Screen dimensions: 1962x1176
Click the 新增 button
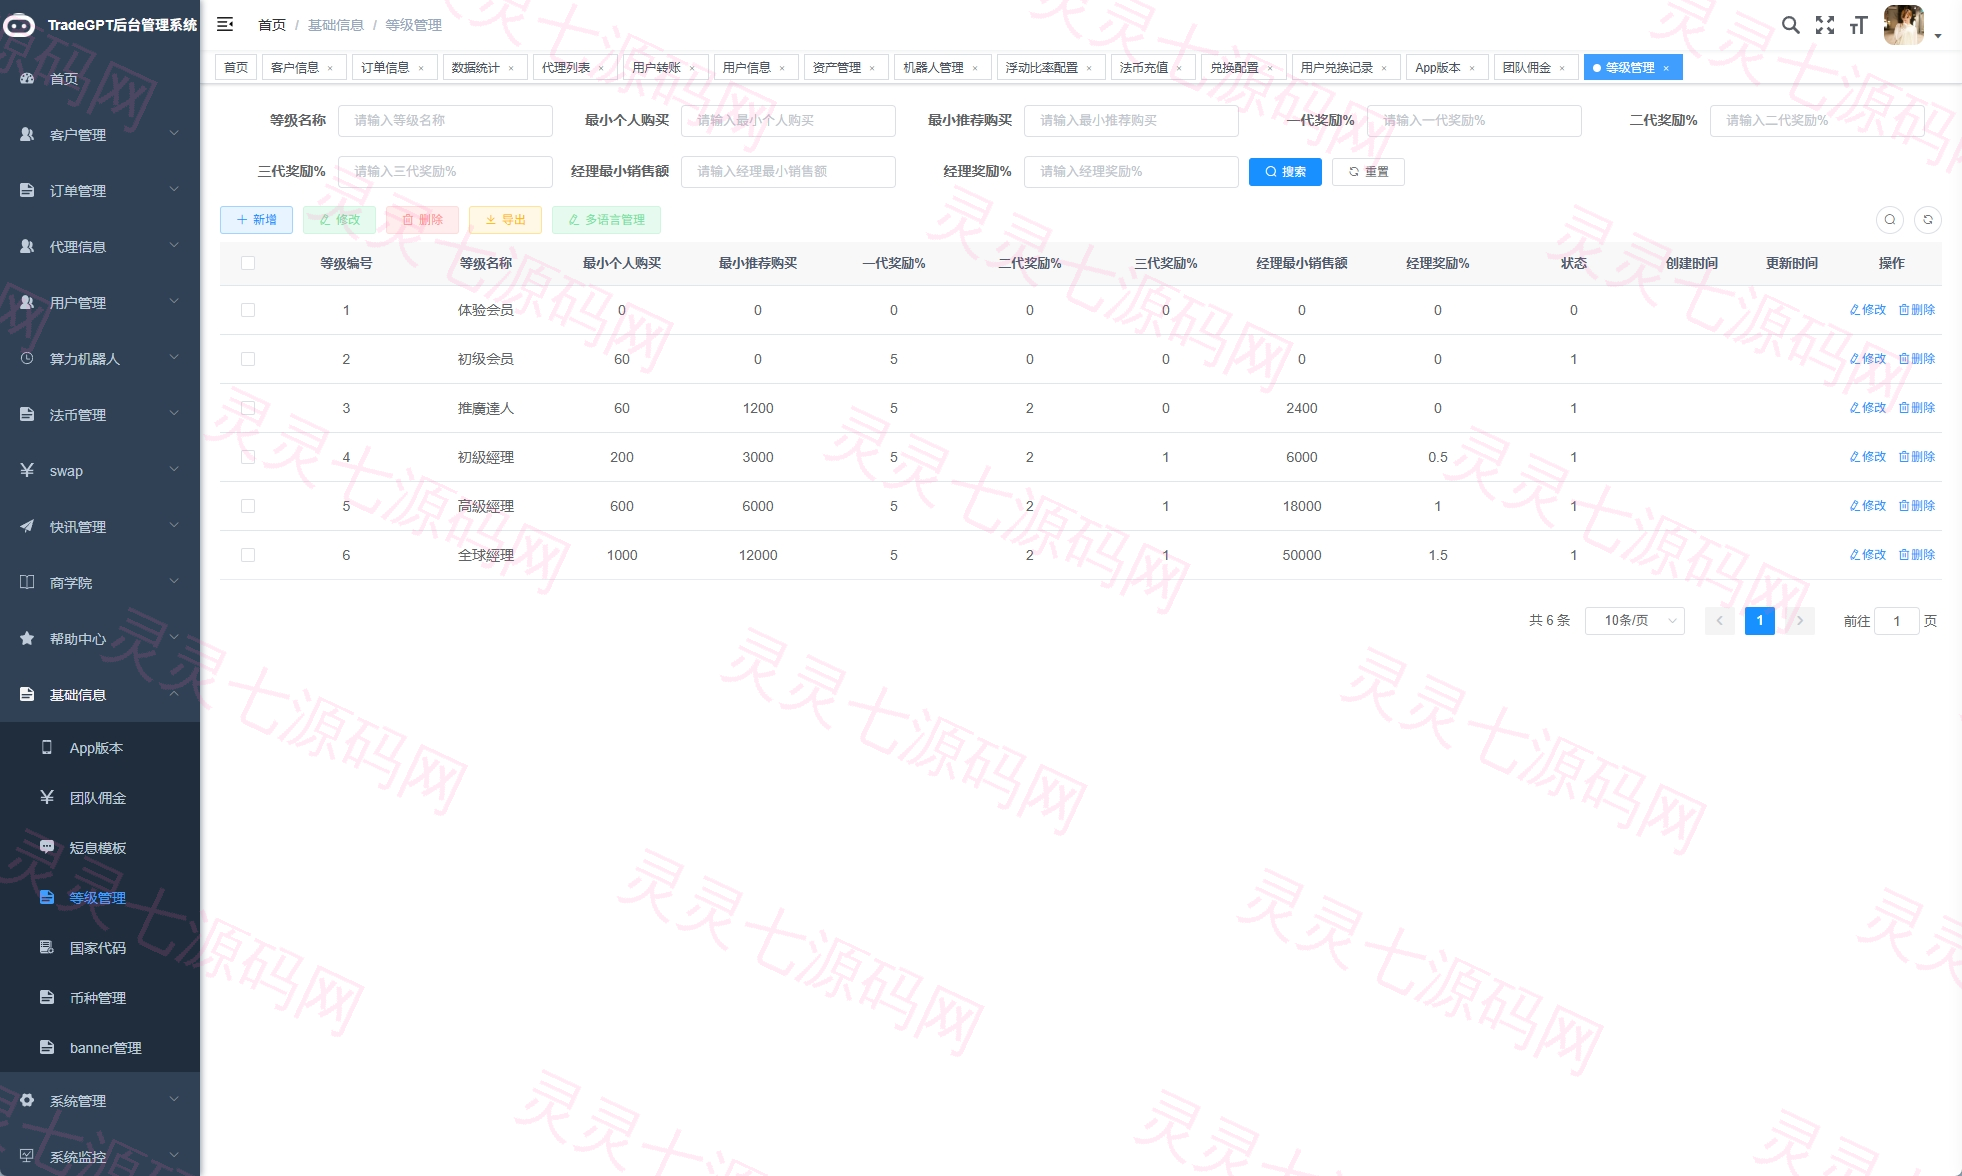(x=256, y=220)
